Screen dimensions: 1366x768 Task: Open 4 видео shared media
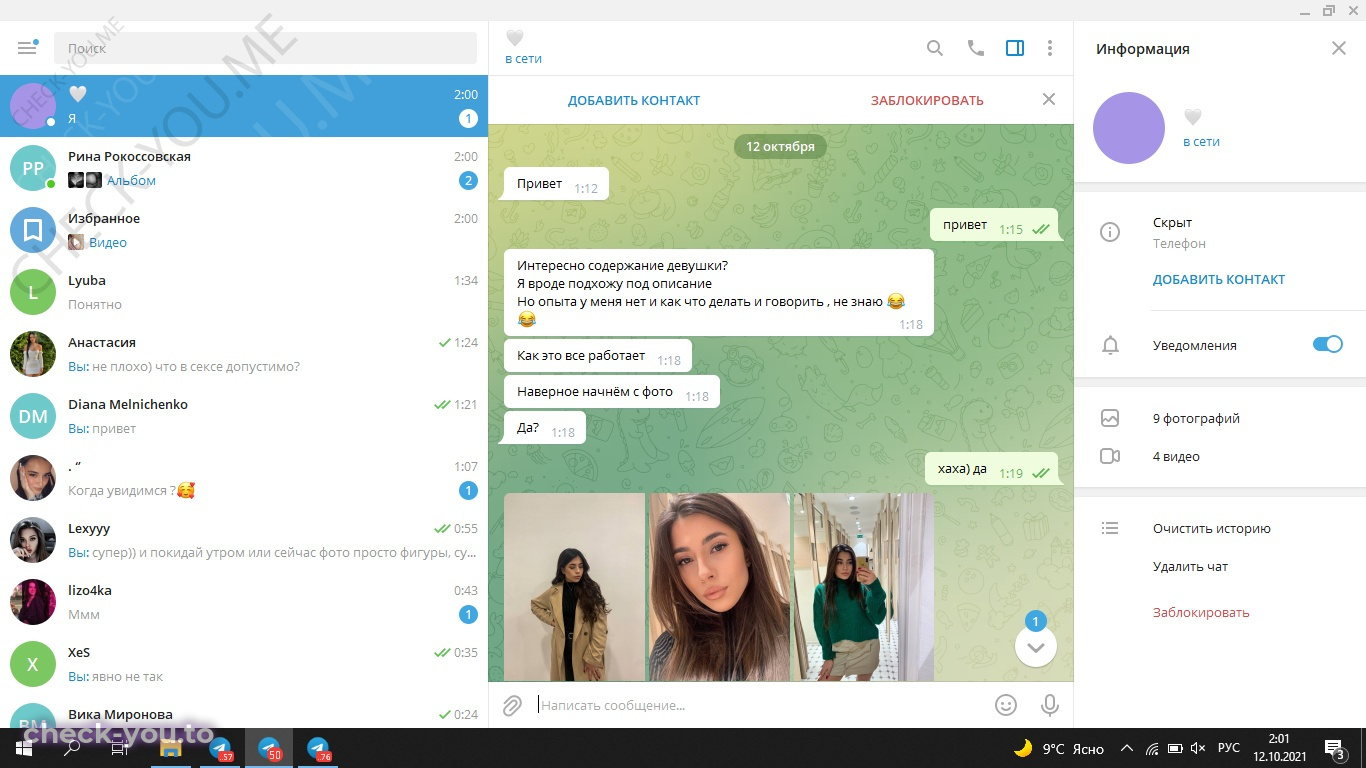[1176, 456]
